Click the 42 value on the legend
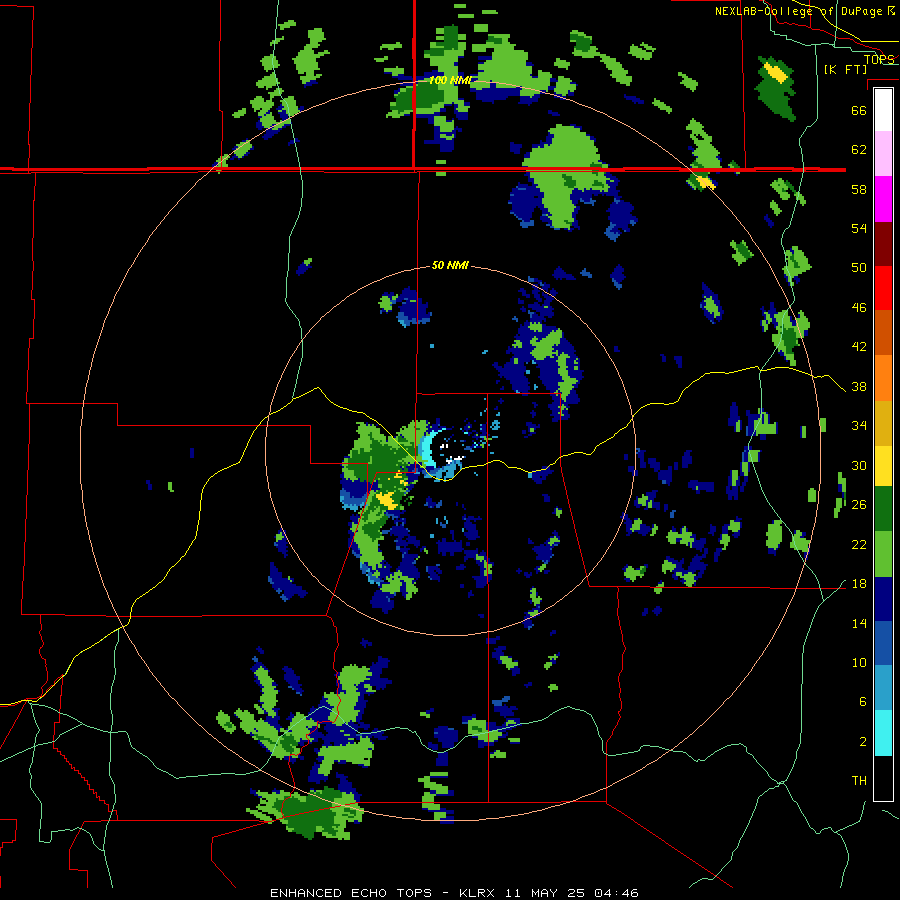 pos(859,347)
